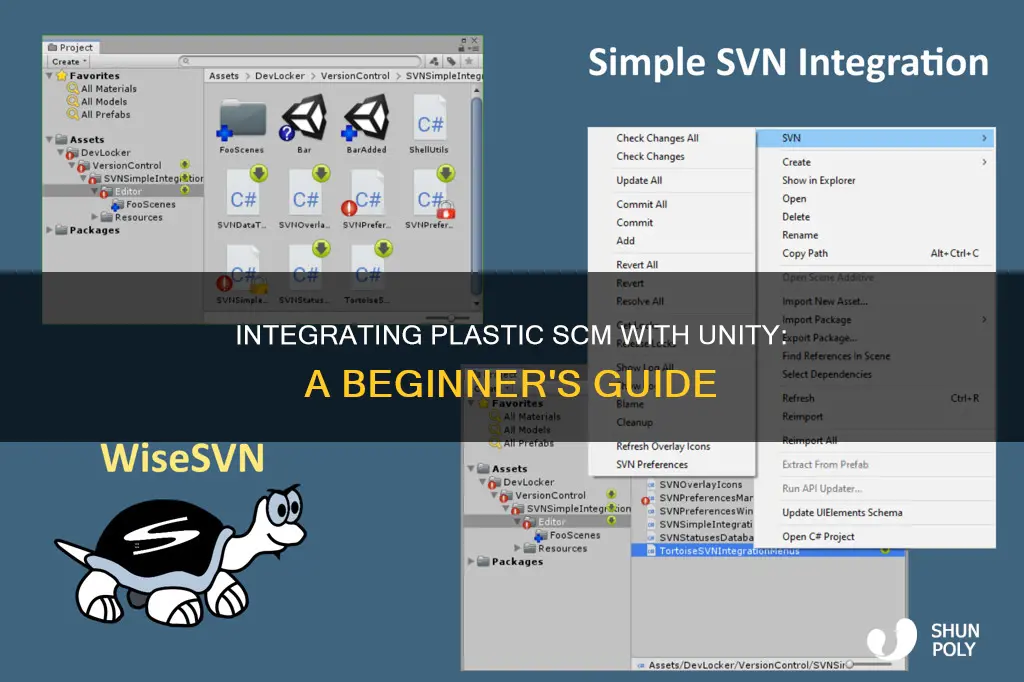Open the Create dropdown in the Project toolbar
The width and height of the screenshot is (1024, 682).
point(69,61)
